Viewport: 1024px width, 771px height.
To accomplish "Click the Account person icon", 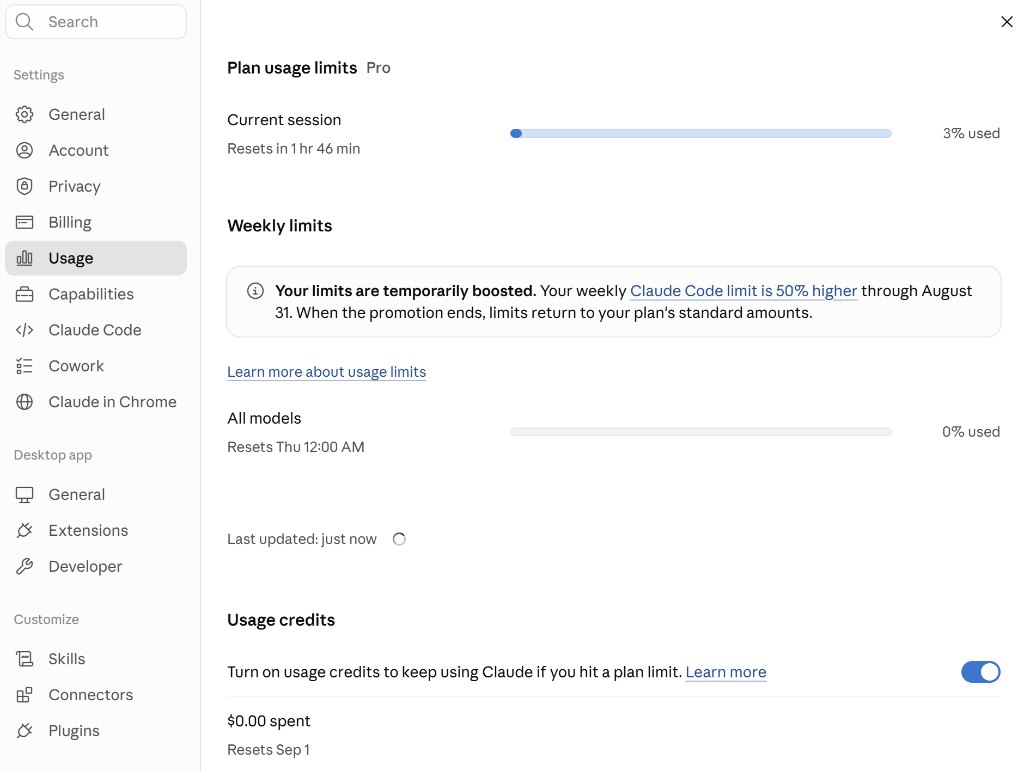I will pyautogui.click(x=24, y=150).
